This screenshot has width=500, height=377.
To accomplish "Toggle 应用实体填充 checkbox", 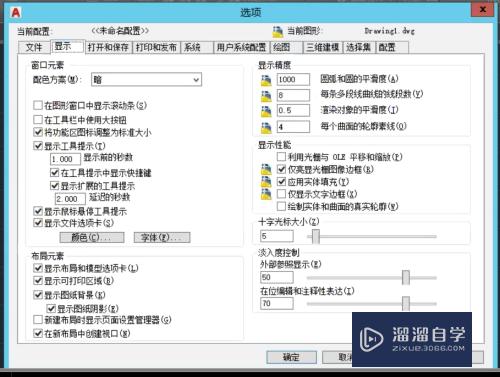I will click(281, 182).
